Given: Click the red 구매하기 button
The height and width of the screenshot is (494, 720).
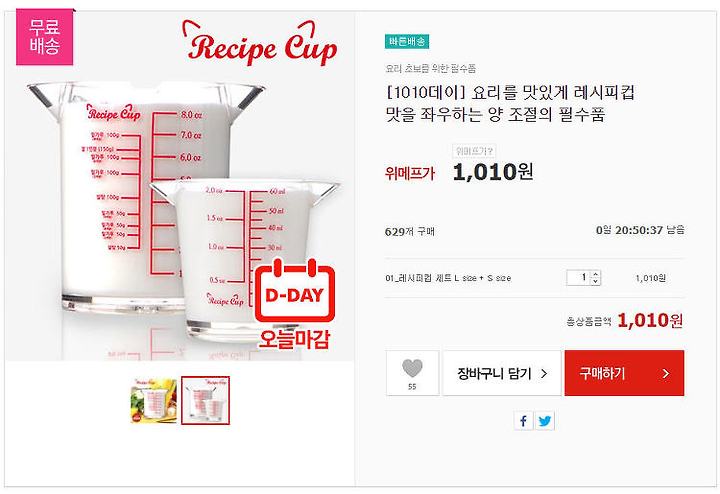Looking at the screenshot, I should [x=624, y=373].
